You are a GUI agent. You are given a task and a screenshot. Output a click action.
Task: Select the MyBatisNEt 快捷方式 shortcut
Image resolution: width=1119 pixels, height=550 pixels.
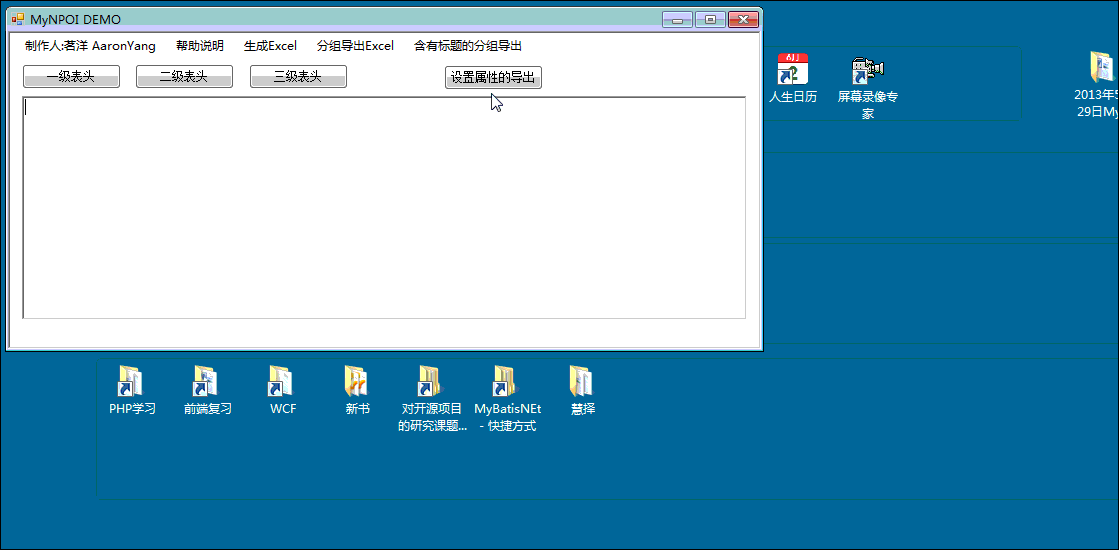coord(507,399)
